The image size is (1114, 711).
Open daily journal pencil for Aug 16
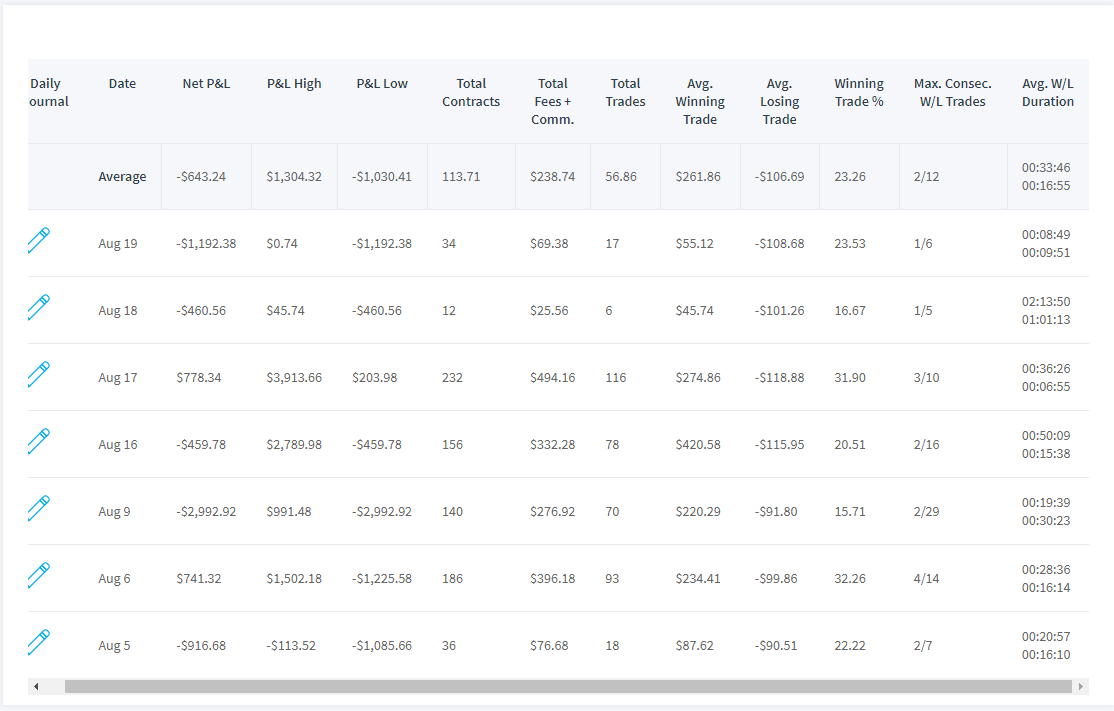(39, 441)
